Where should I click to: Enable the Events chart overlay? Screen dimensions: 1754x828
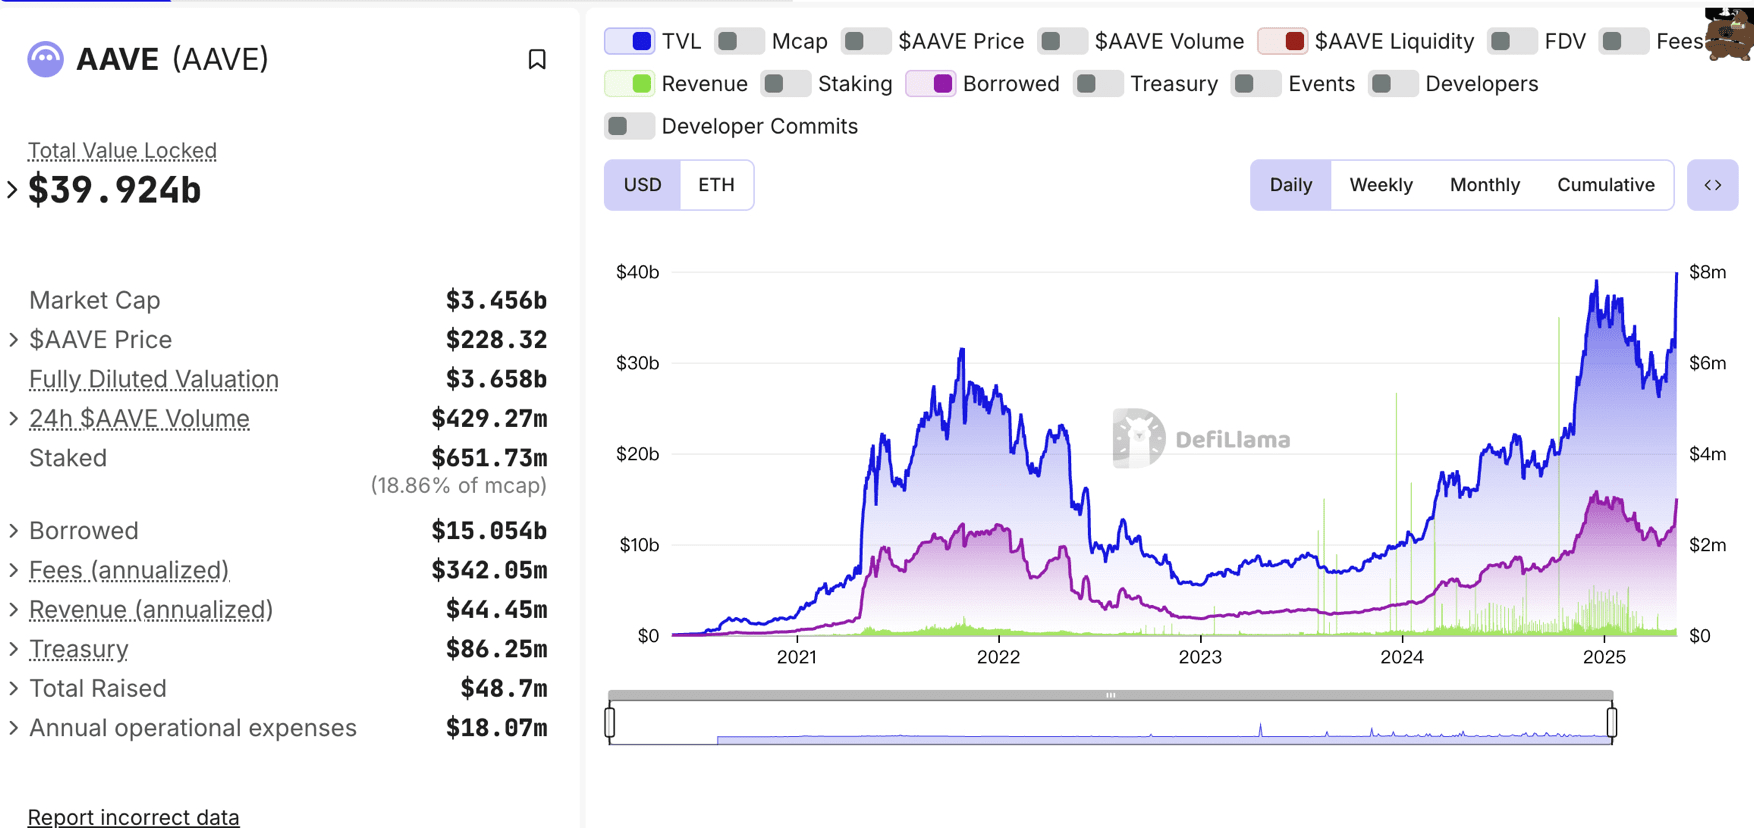tap(1256, 84)
